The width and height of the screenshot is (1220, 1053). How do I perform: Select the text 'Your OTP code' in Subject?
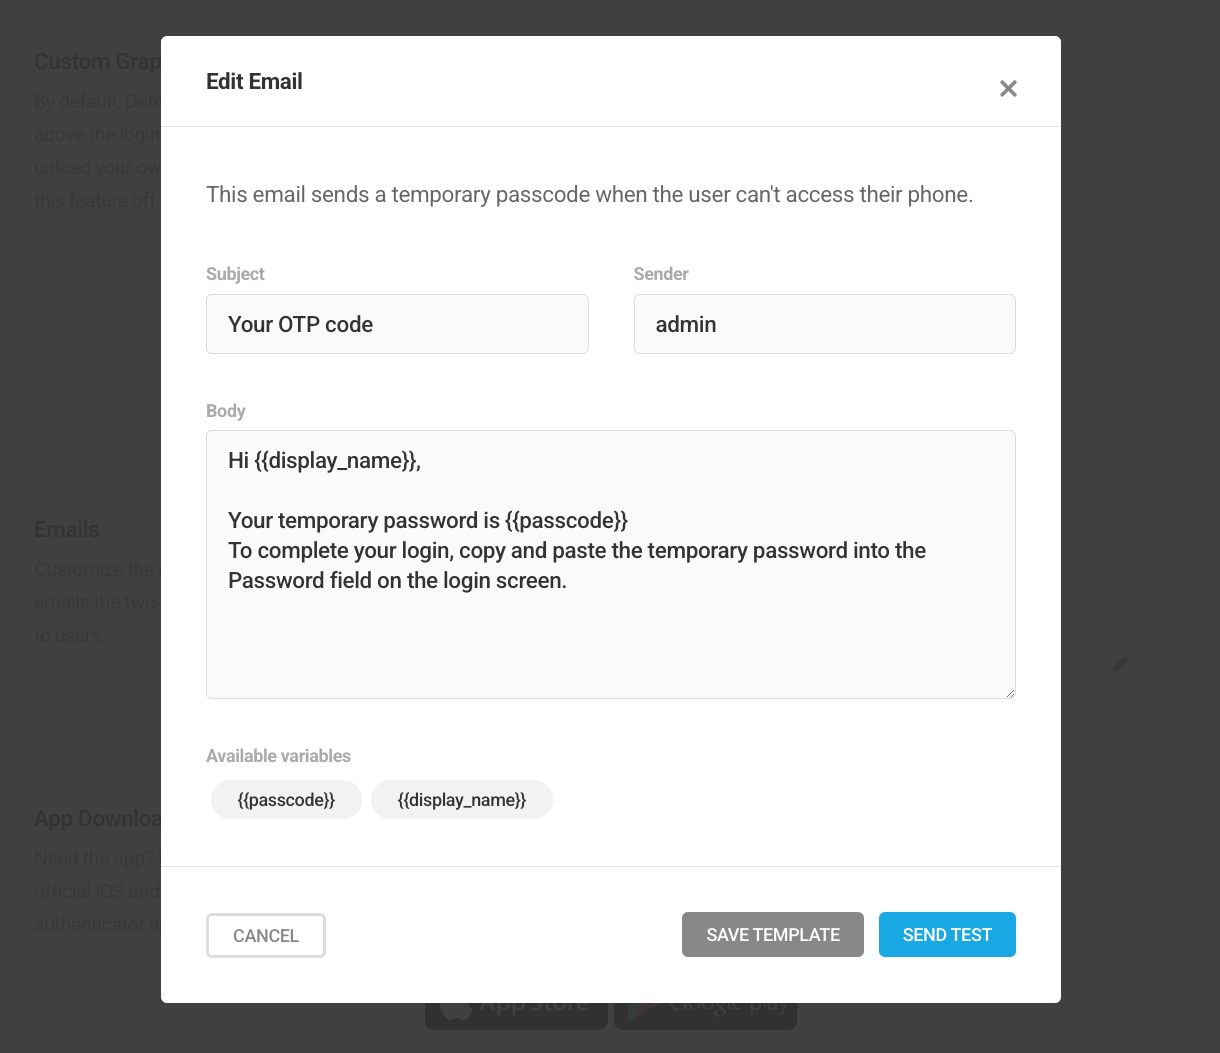[301, 324]
